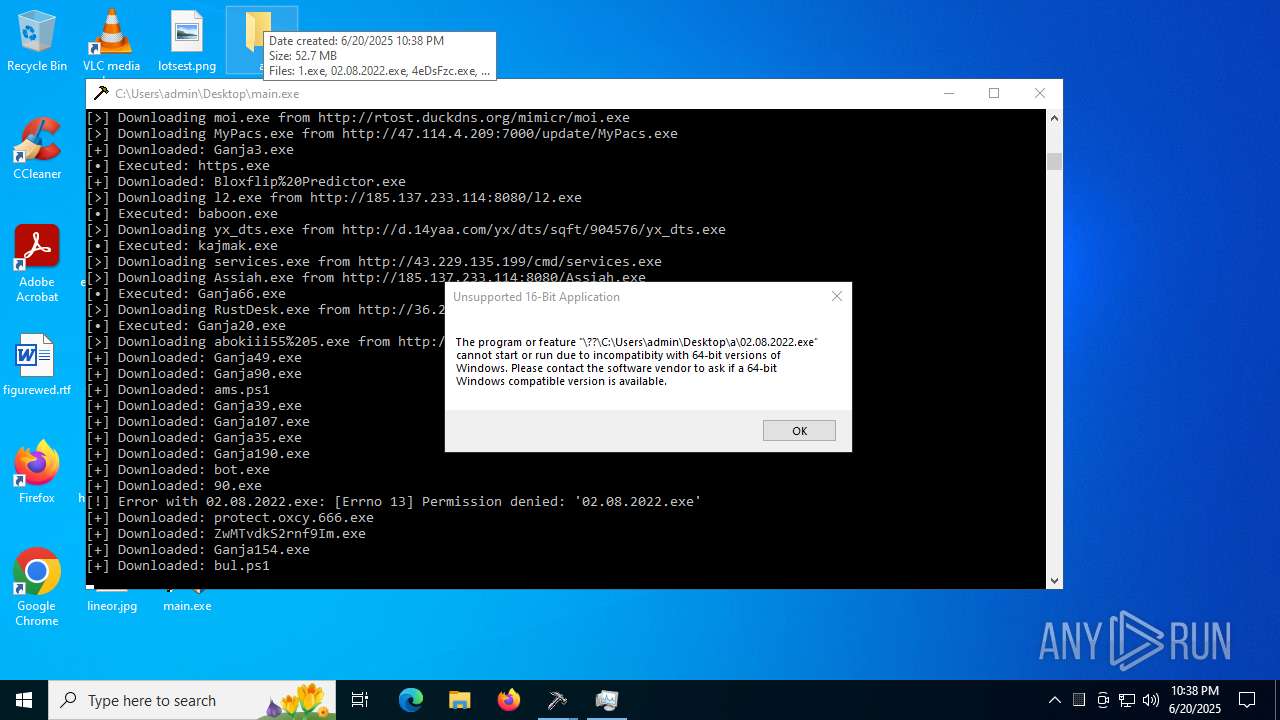Click the "Downloaded: Bloxflip%20Predictor.exe" line
This screenshot has height=720, width=1280.
pos(246,181)
